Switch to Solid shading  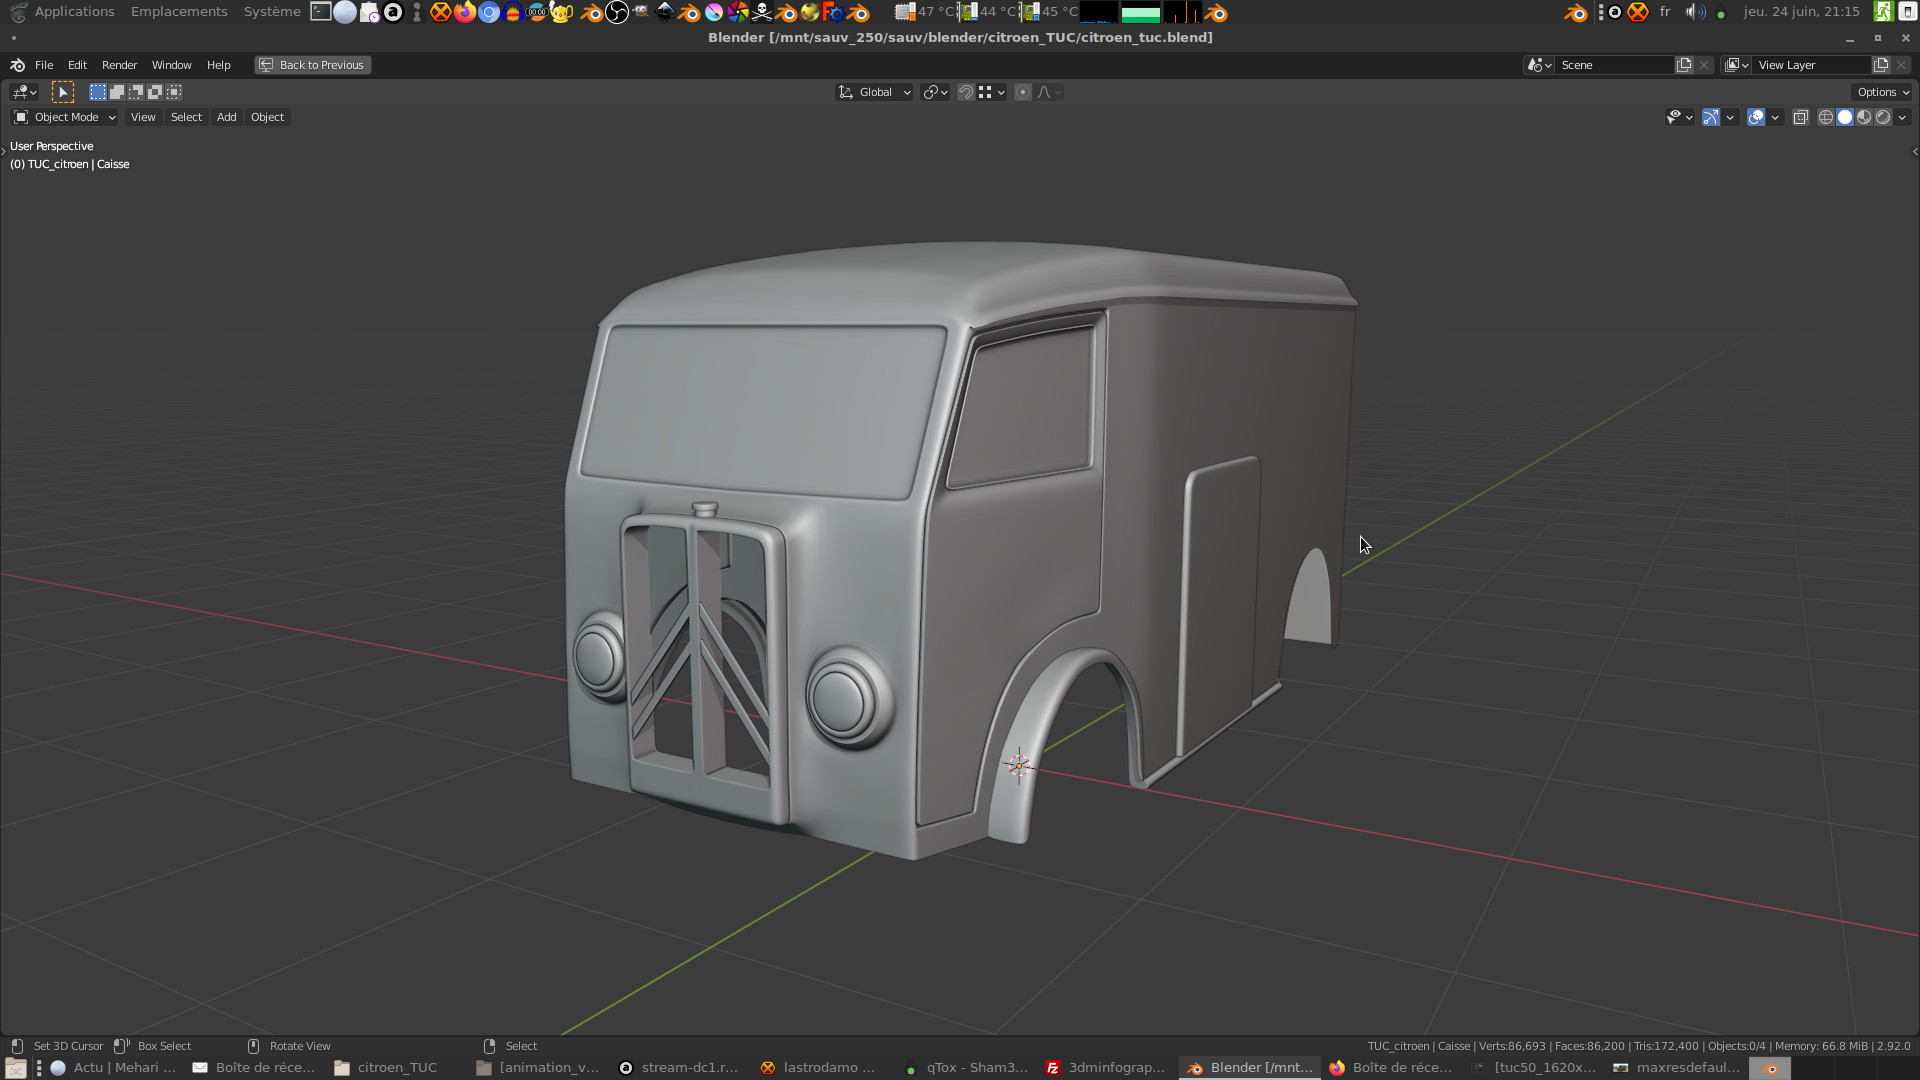tap(1845, 117)
